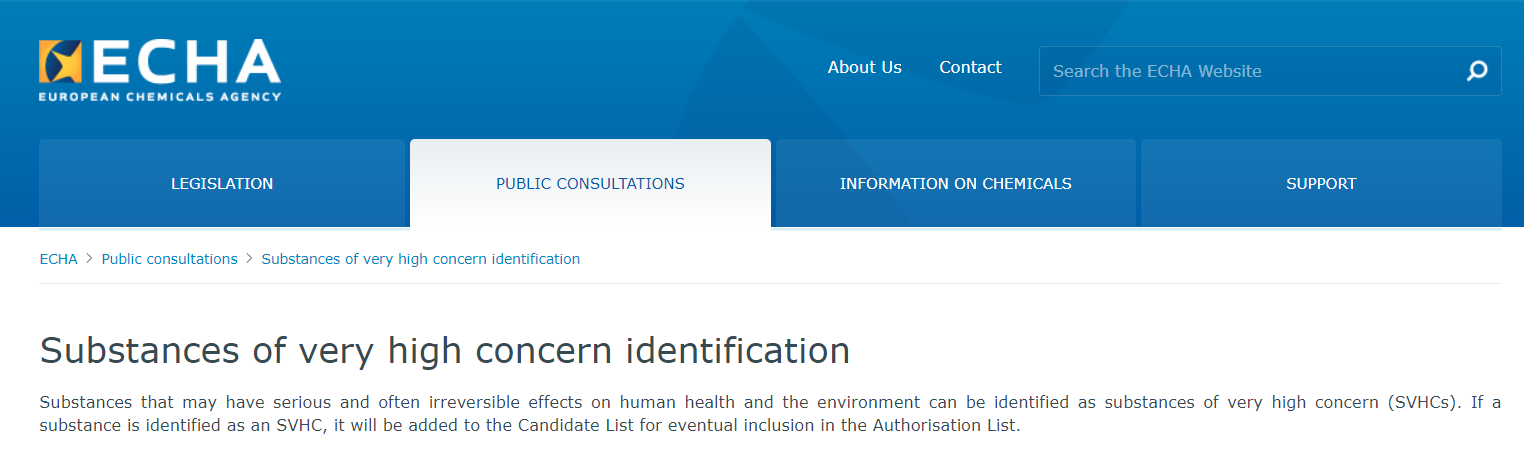
Task: Open the Support navigation tab
Action: (1321, 184)
